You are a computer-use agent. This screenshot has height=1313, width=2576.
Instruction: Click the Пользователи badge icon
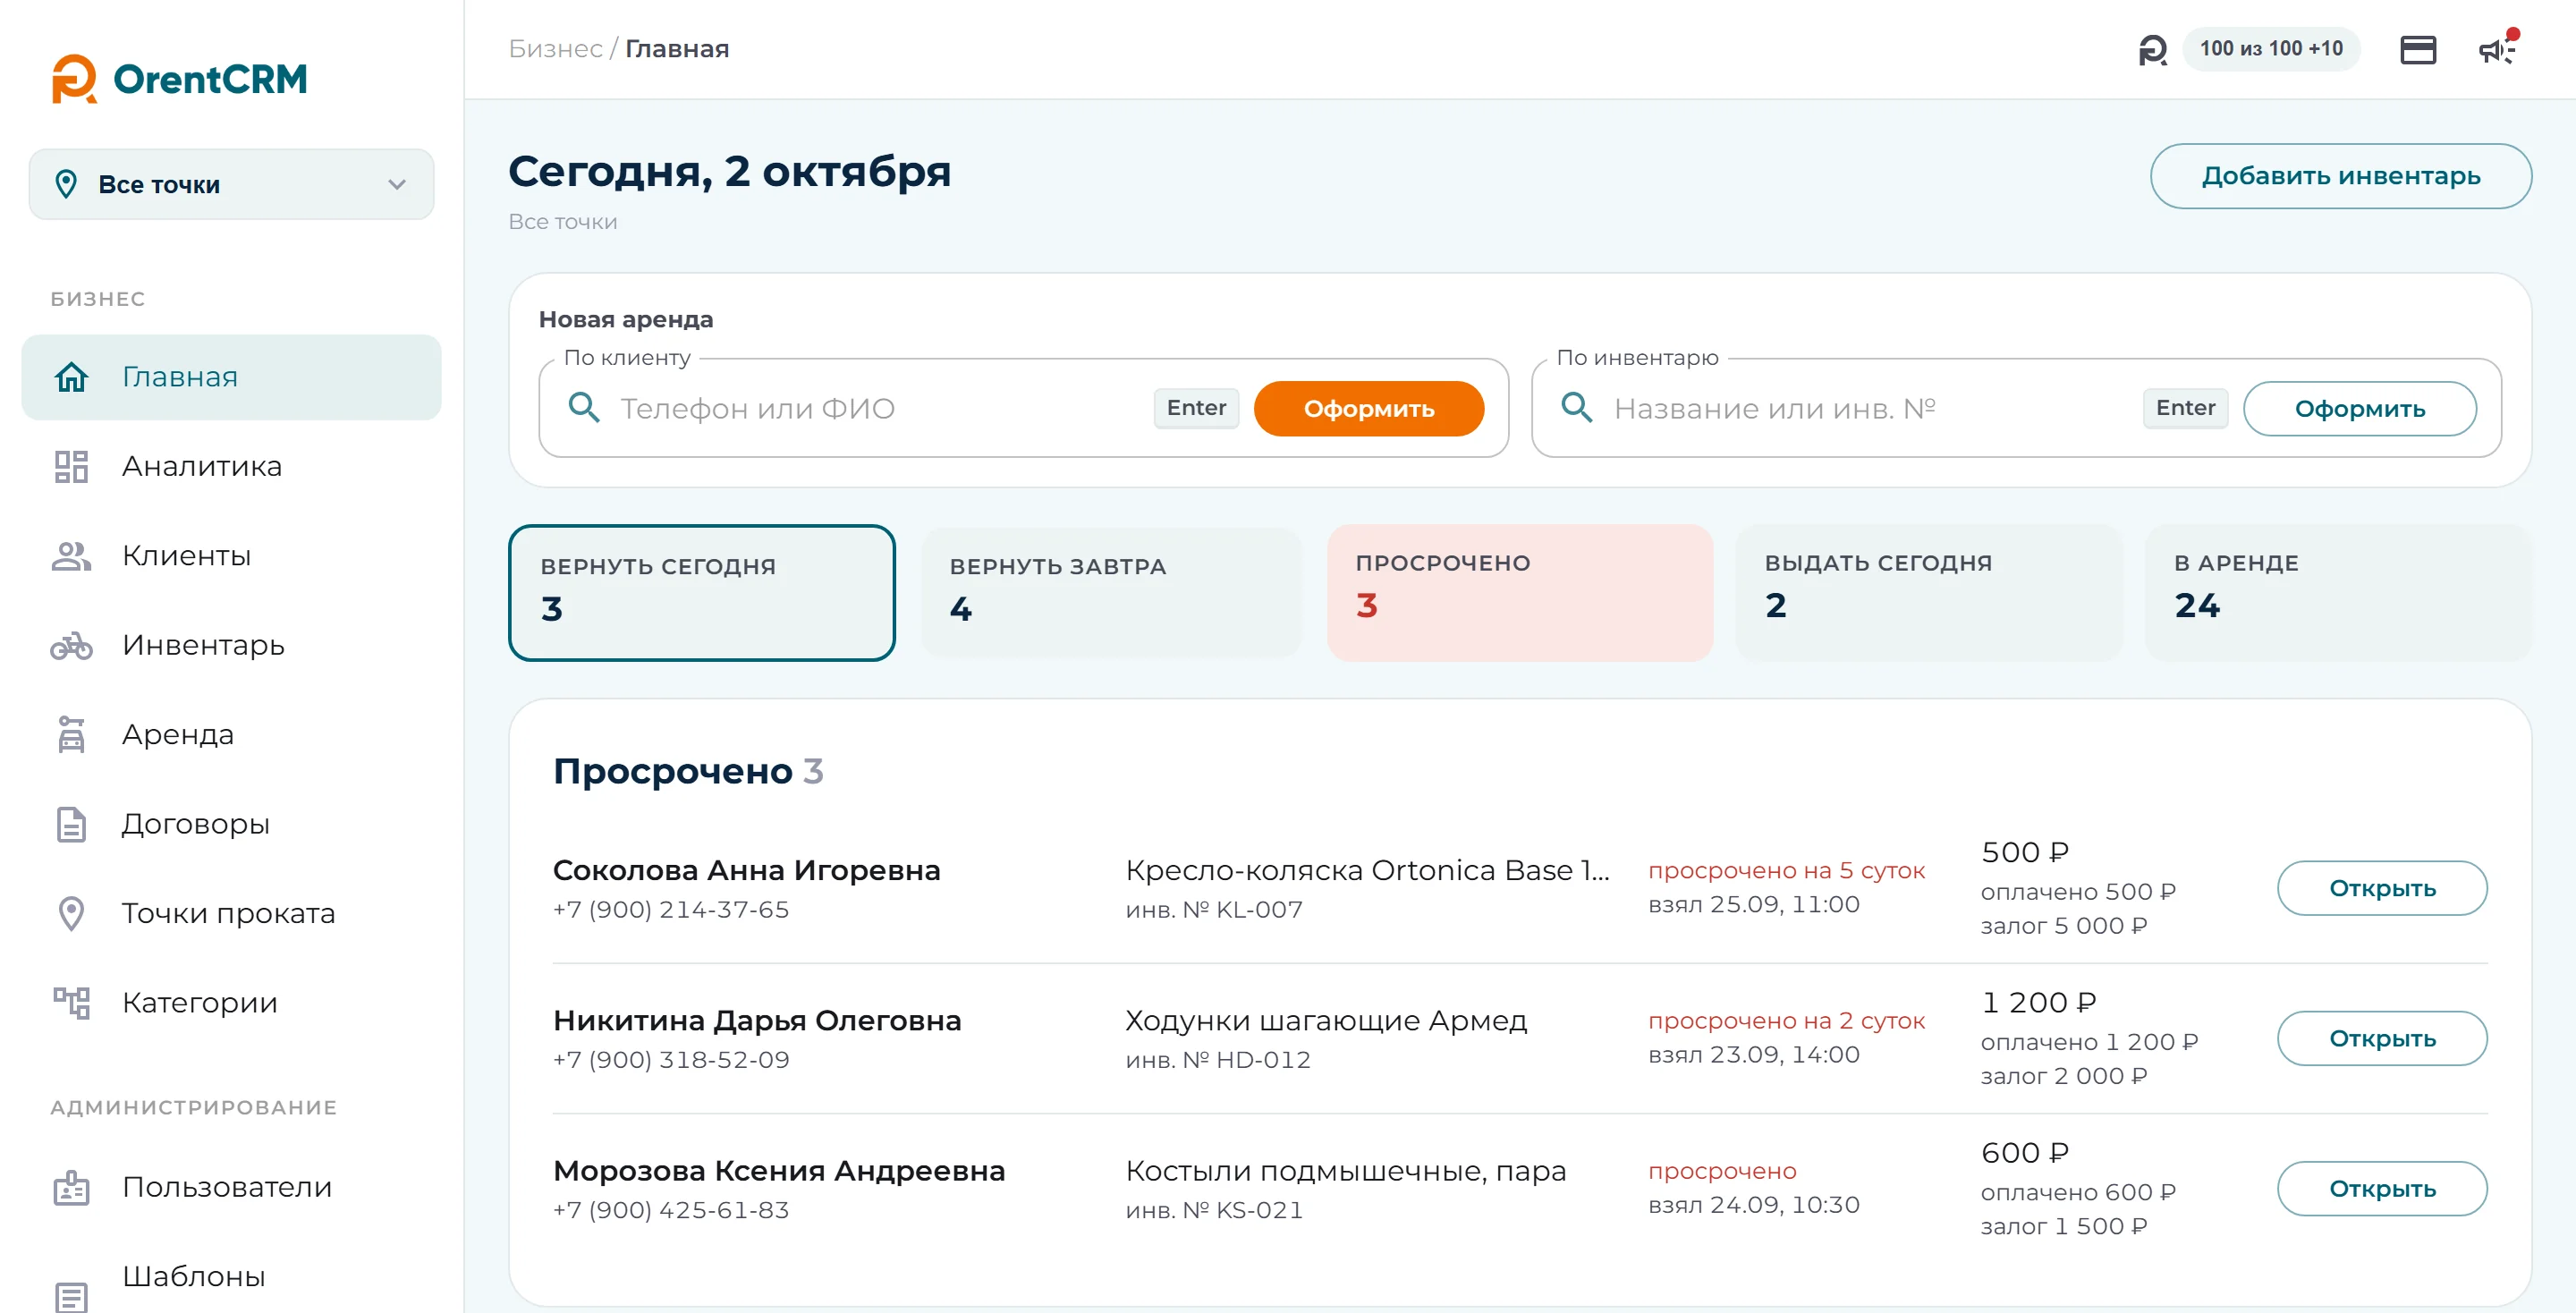(x=71, y=1187)
